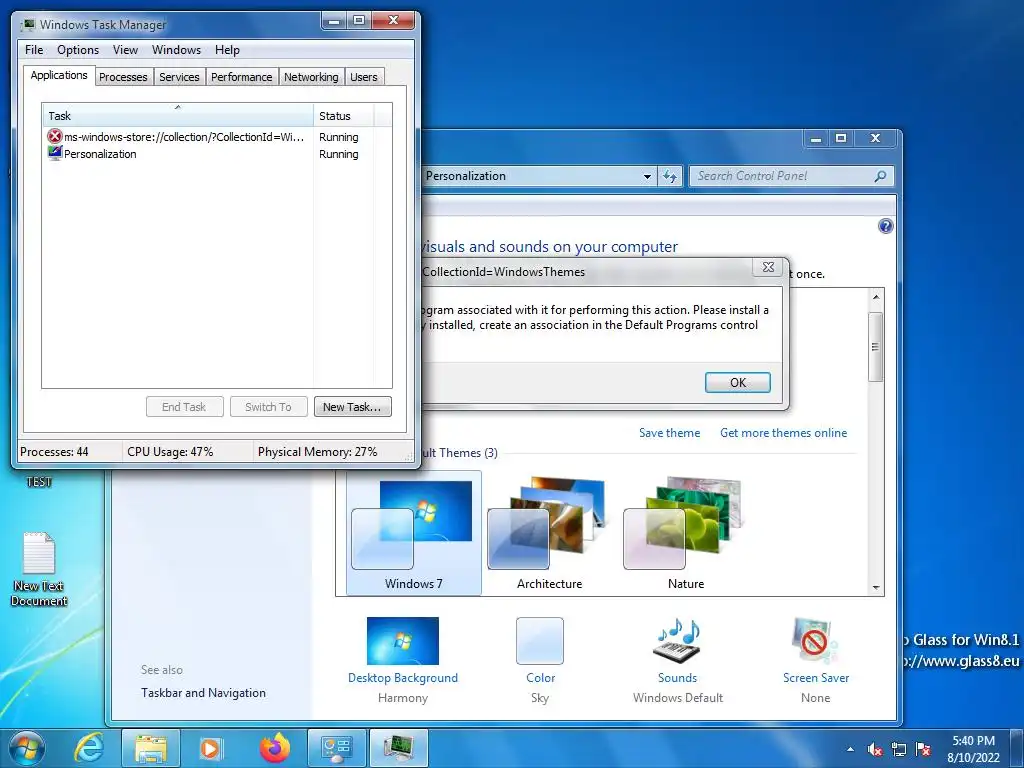
Task: Open Desktop Background settings icon
Action: (403, 641)
